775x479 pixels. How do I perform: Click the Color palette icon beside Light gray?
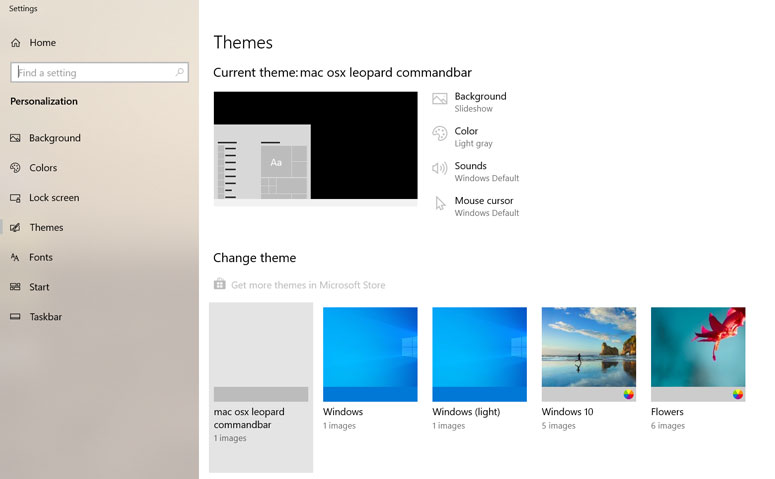tap(439, 133)
